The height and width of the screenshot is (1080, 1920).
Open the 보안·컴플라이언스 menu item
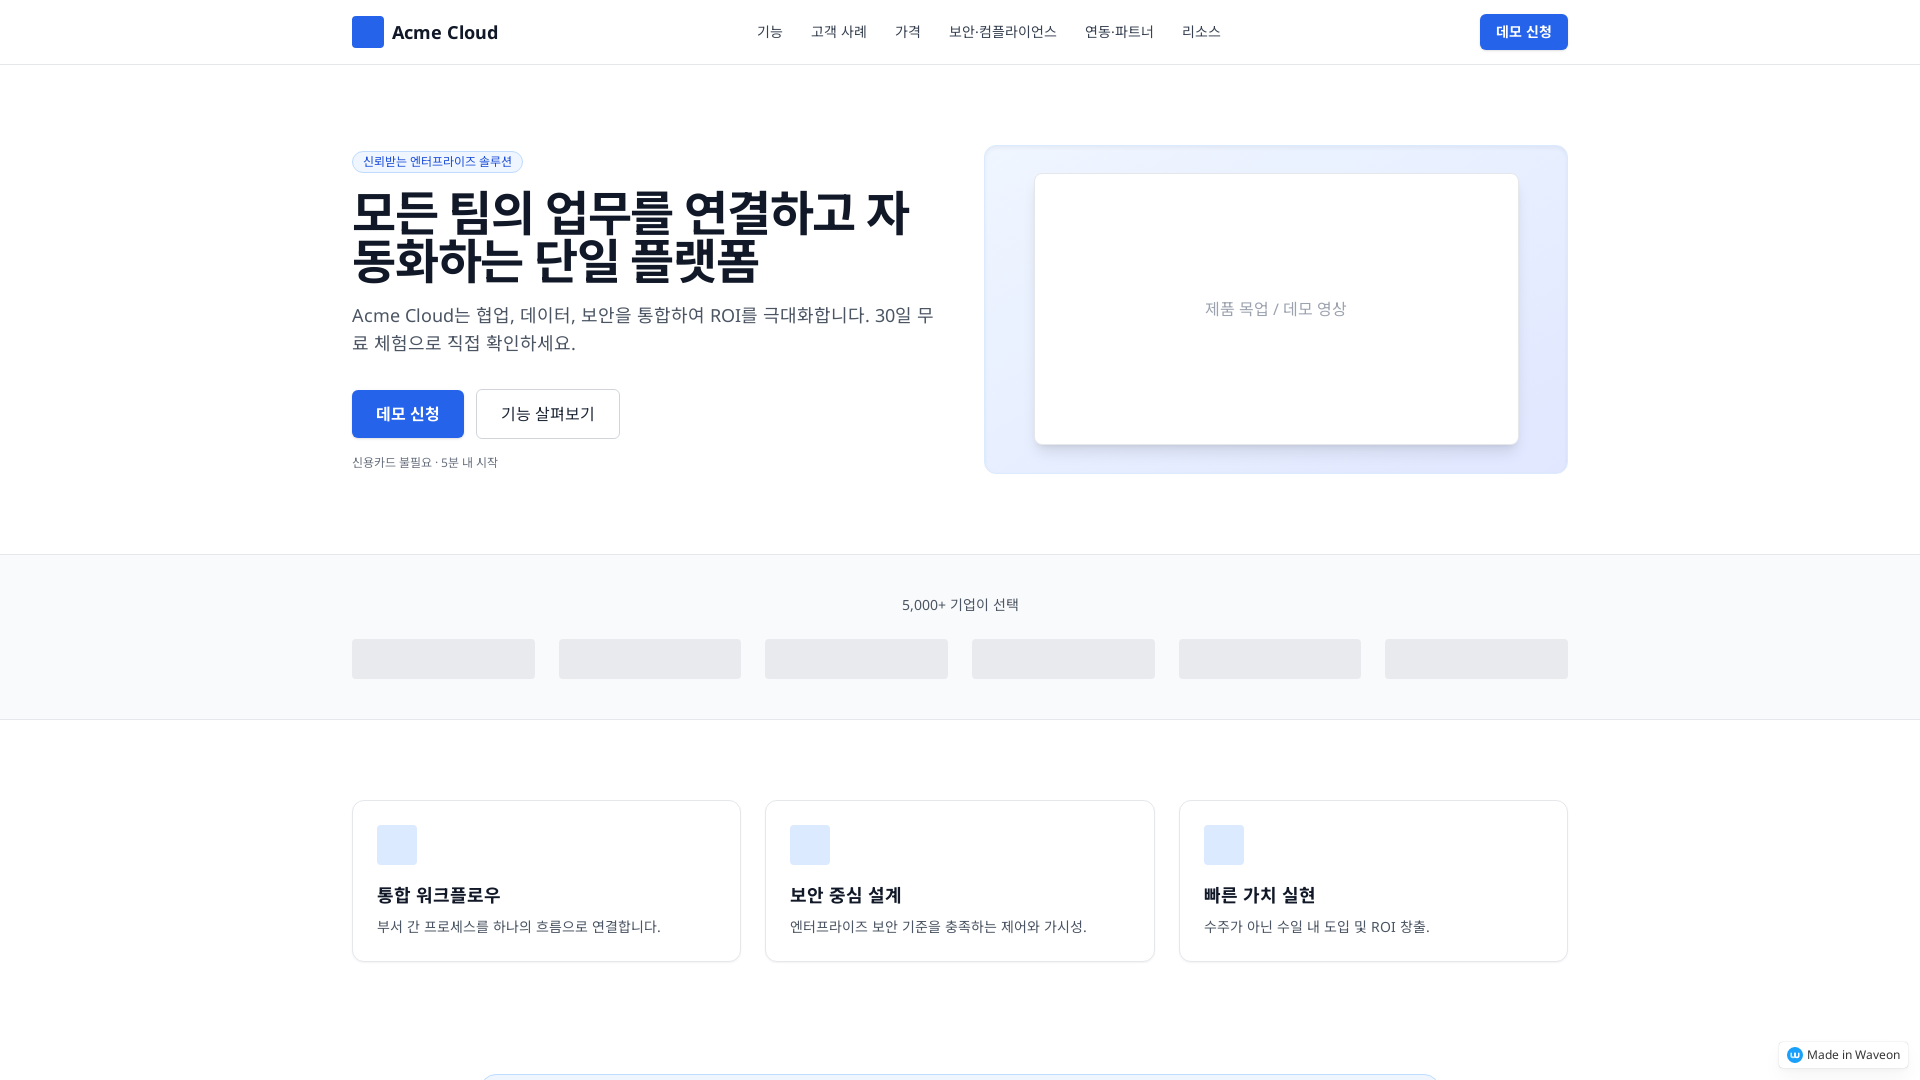pos(1002,31)
